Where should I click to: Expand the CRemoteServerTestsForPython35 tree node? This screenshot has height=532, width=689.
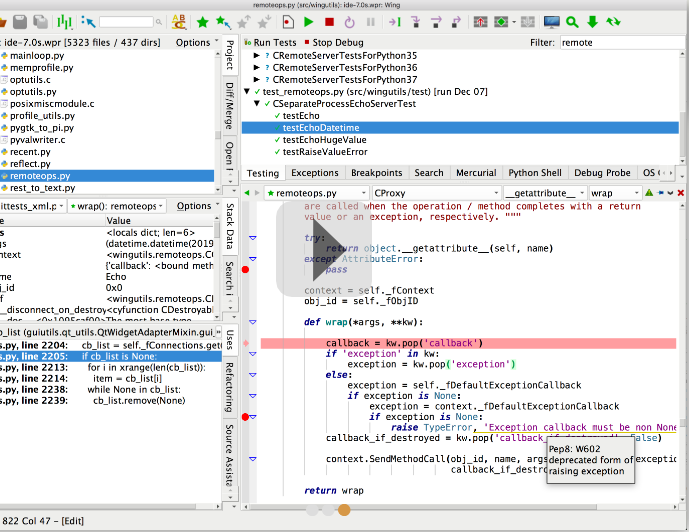[257, 56]
